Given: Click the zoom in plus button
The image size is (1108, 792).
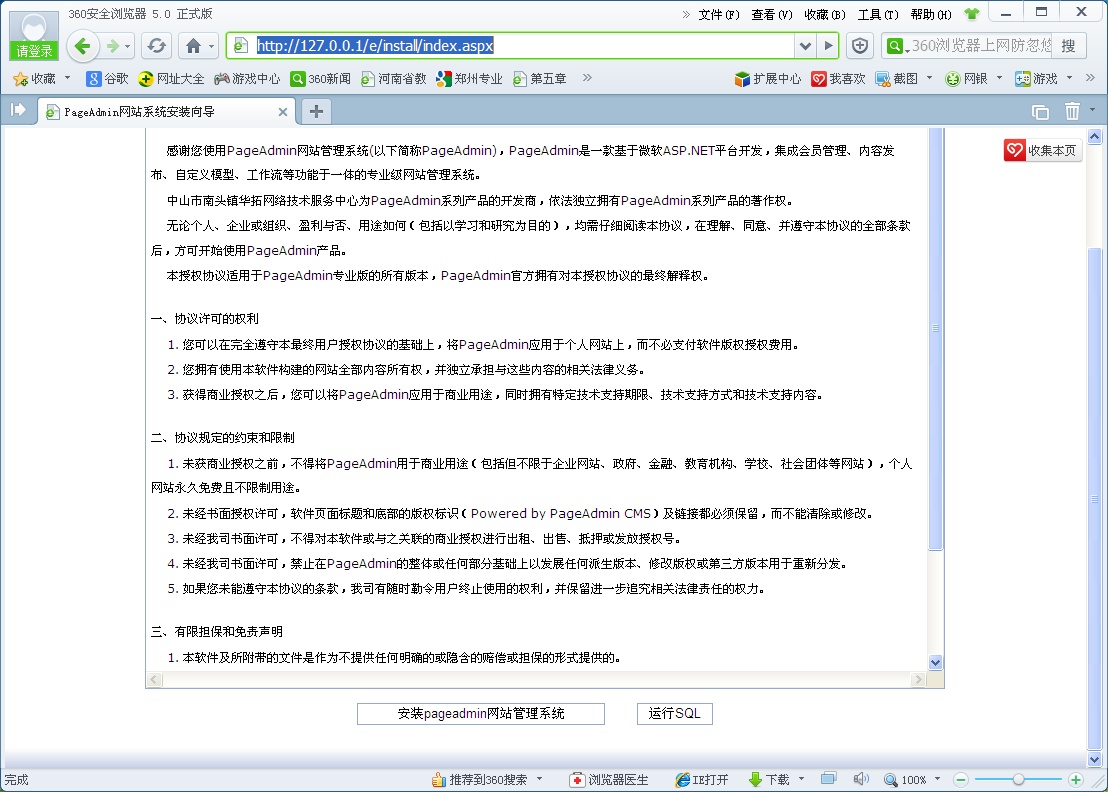Looking at the screenshot, I should 1075,780.
